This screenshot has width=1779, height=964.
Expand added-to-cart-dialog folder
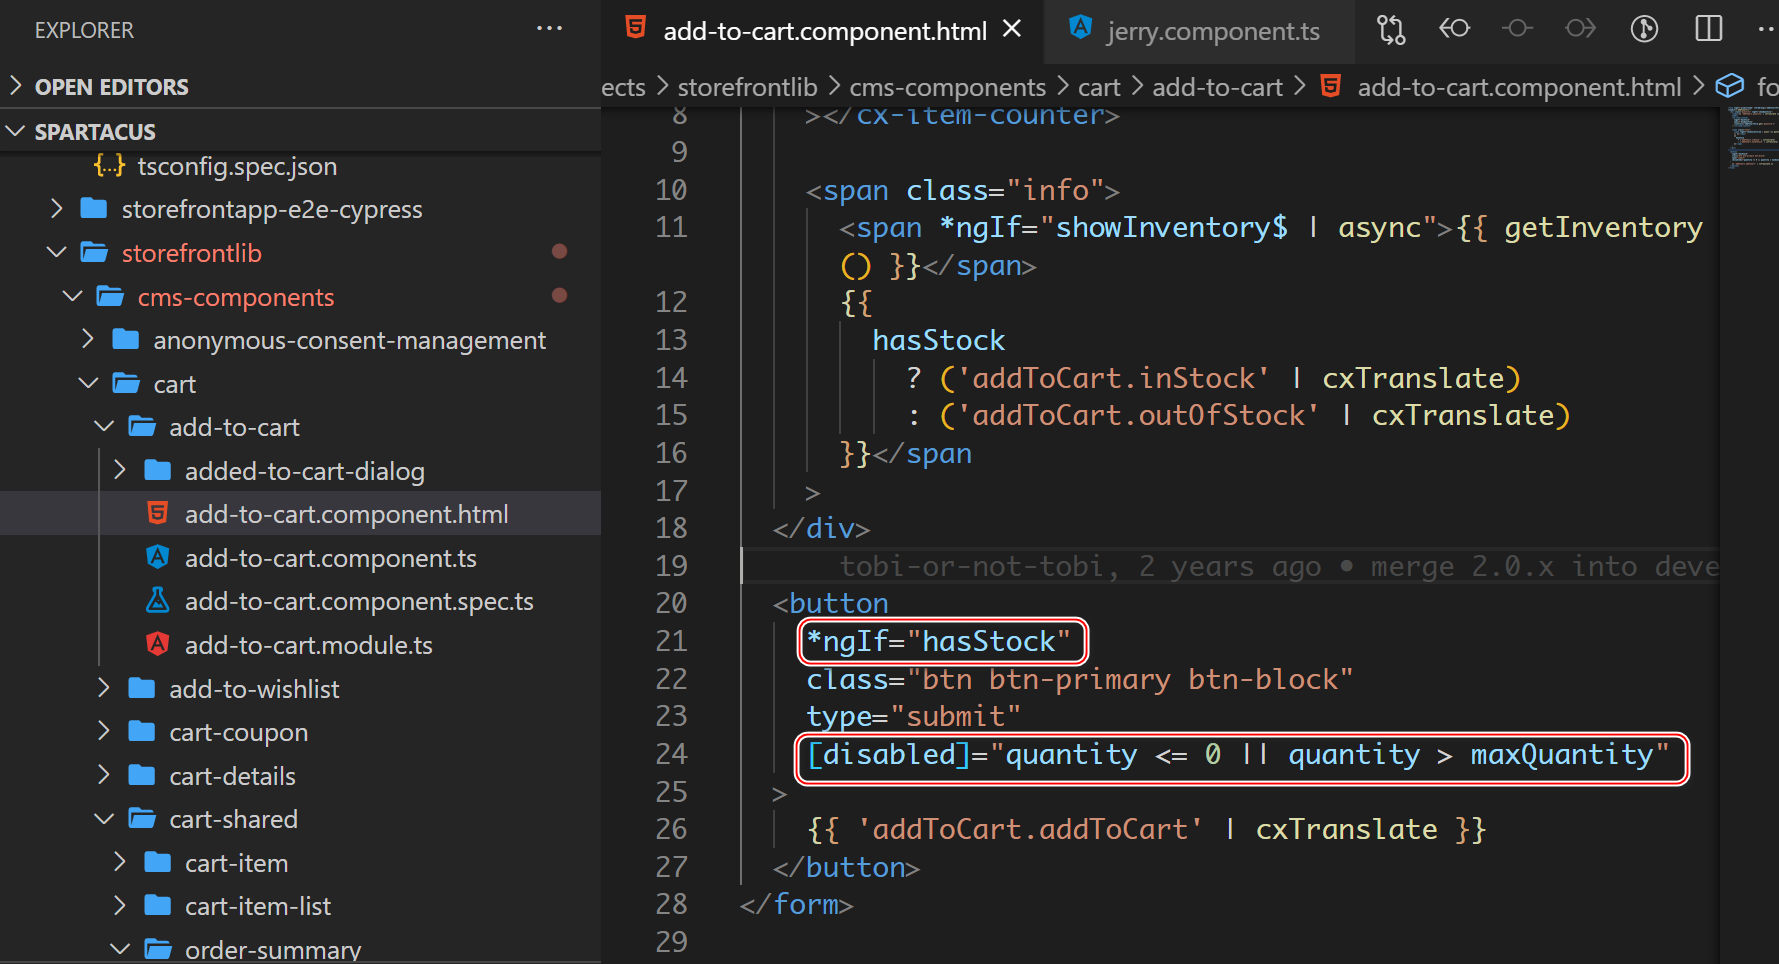coord(120,471)
